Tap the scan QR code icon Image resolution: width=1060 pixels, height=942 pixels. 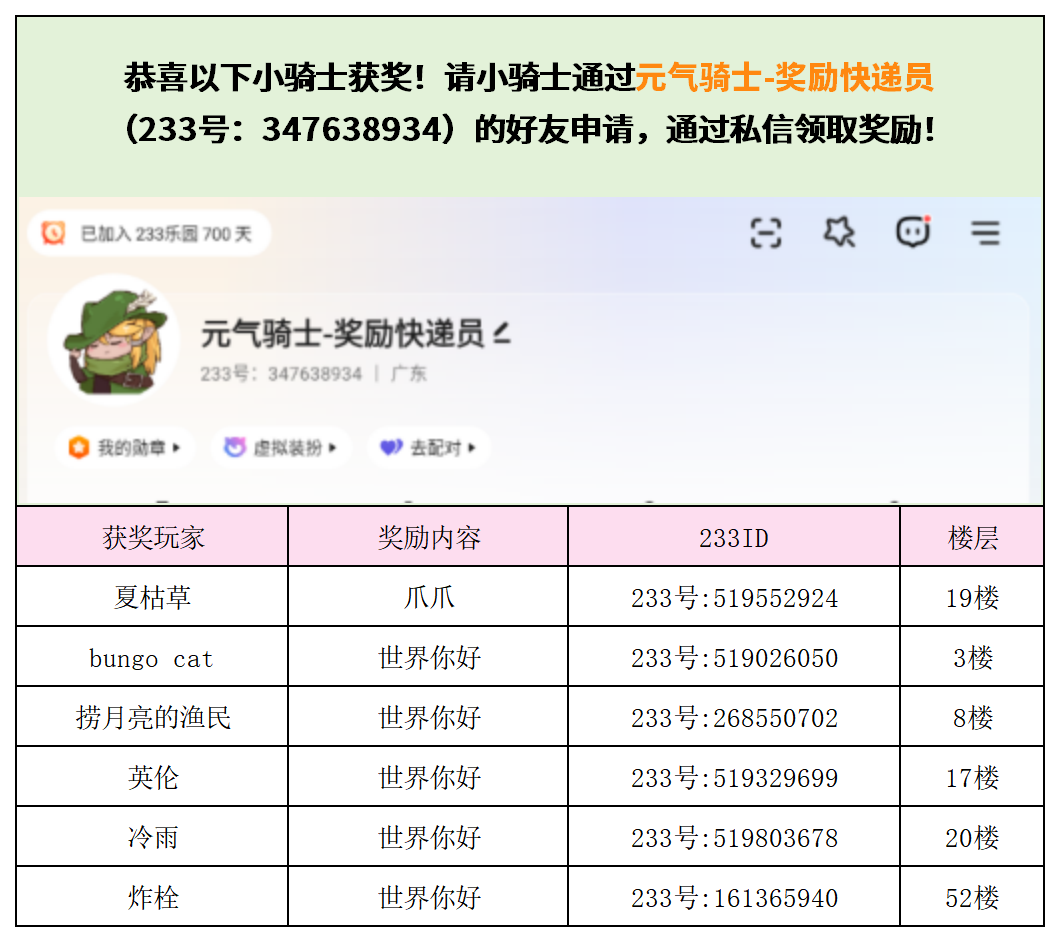765,233
